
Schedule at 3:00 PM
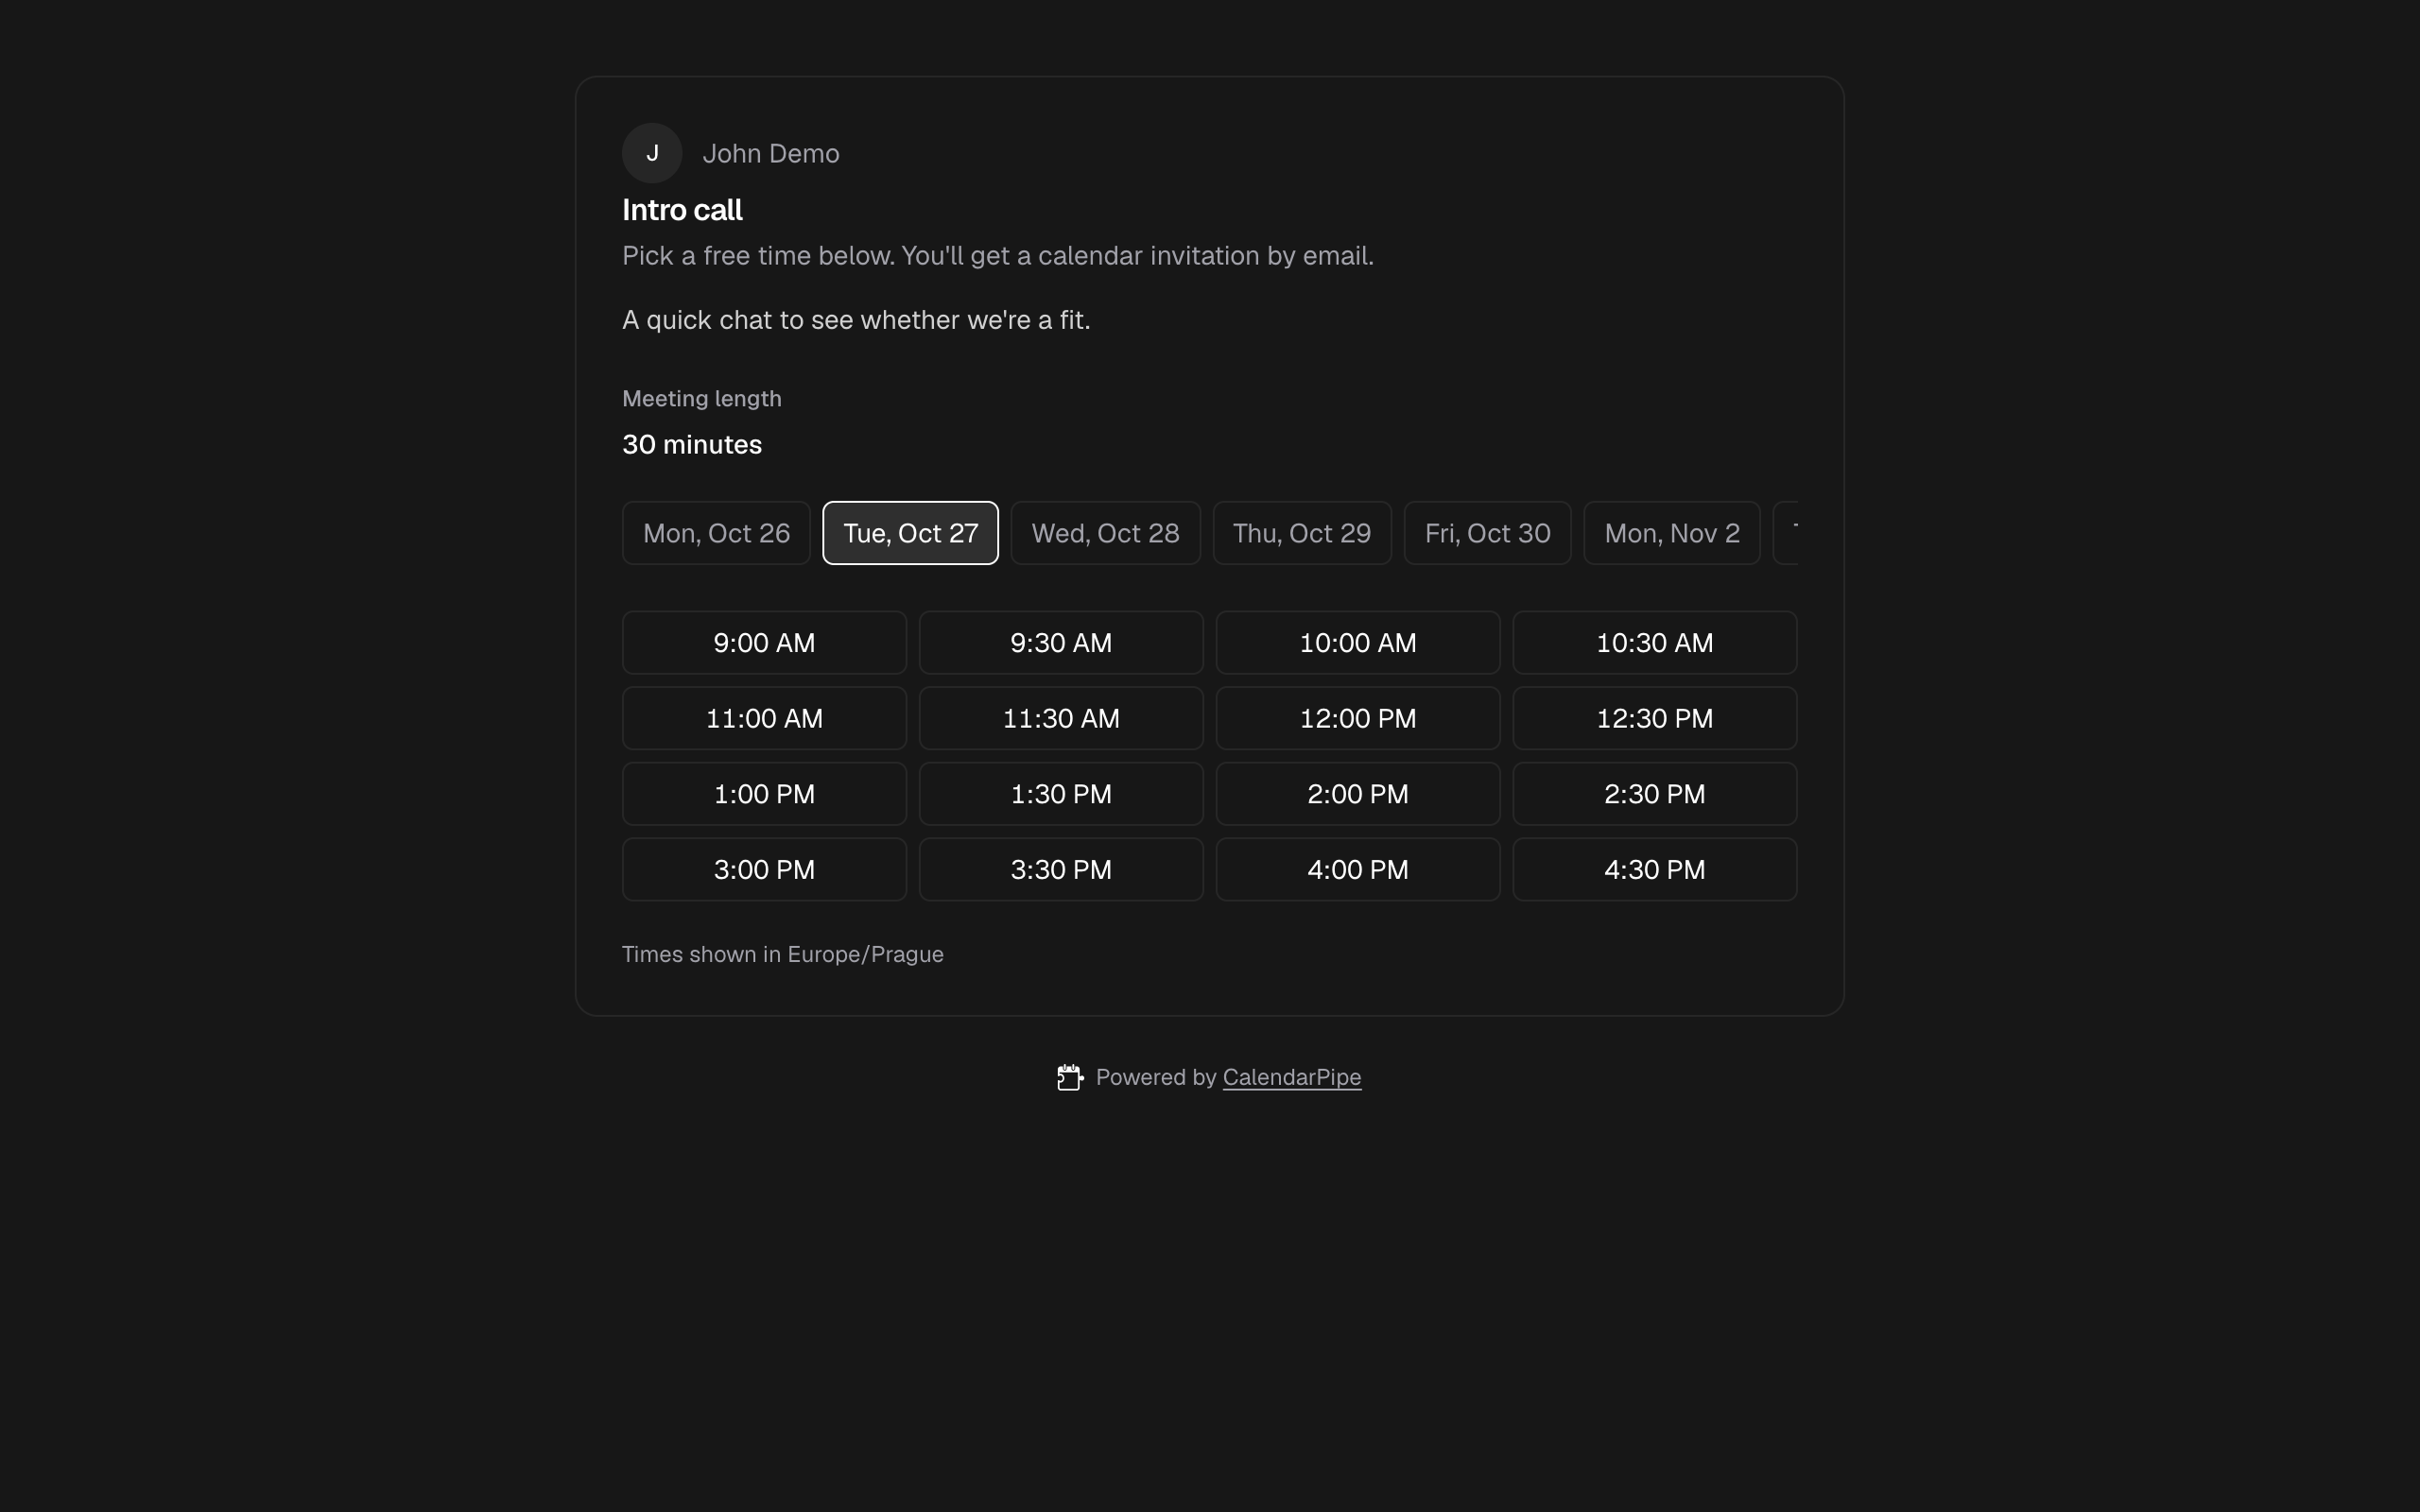[764, 870]
